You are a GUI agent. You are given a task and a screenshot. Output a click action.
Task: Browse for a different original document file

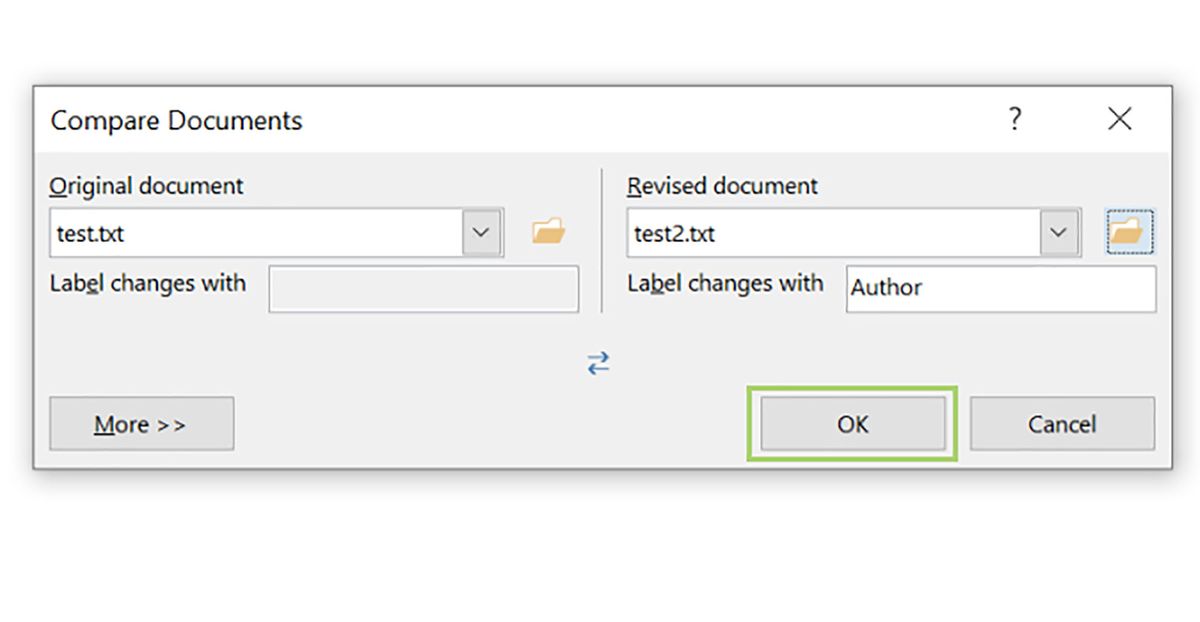548,230
